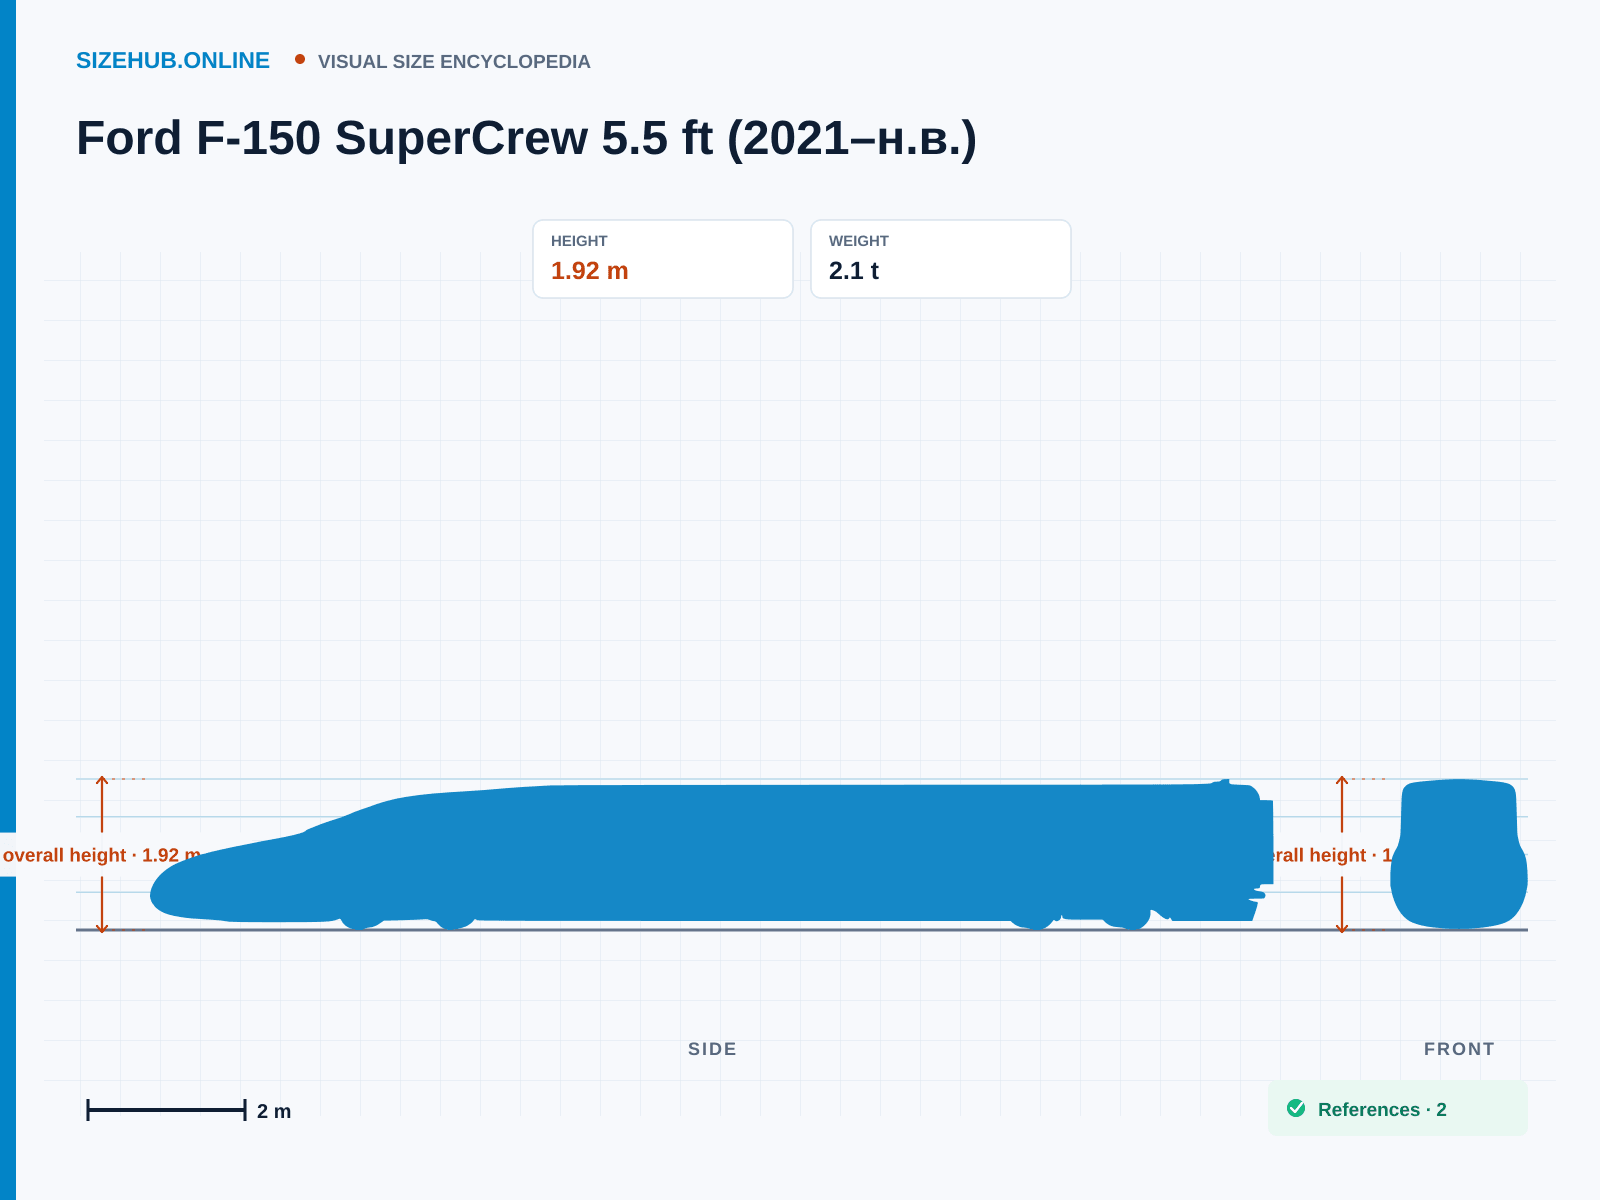The width and height of the screenshot is (1600, 1200).
Task: Click the SIDE view label
Action: click(x=712, y=1049)
